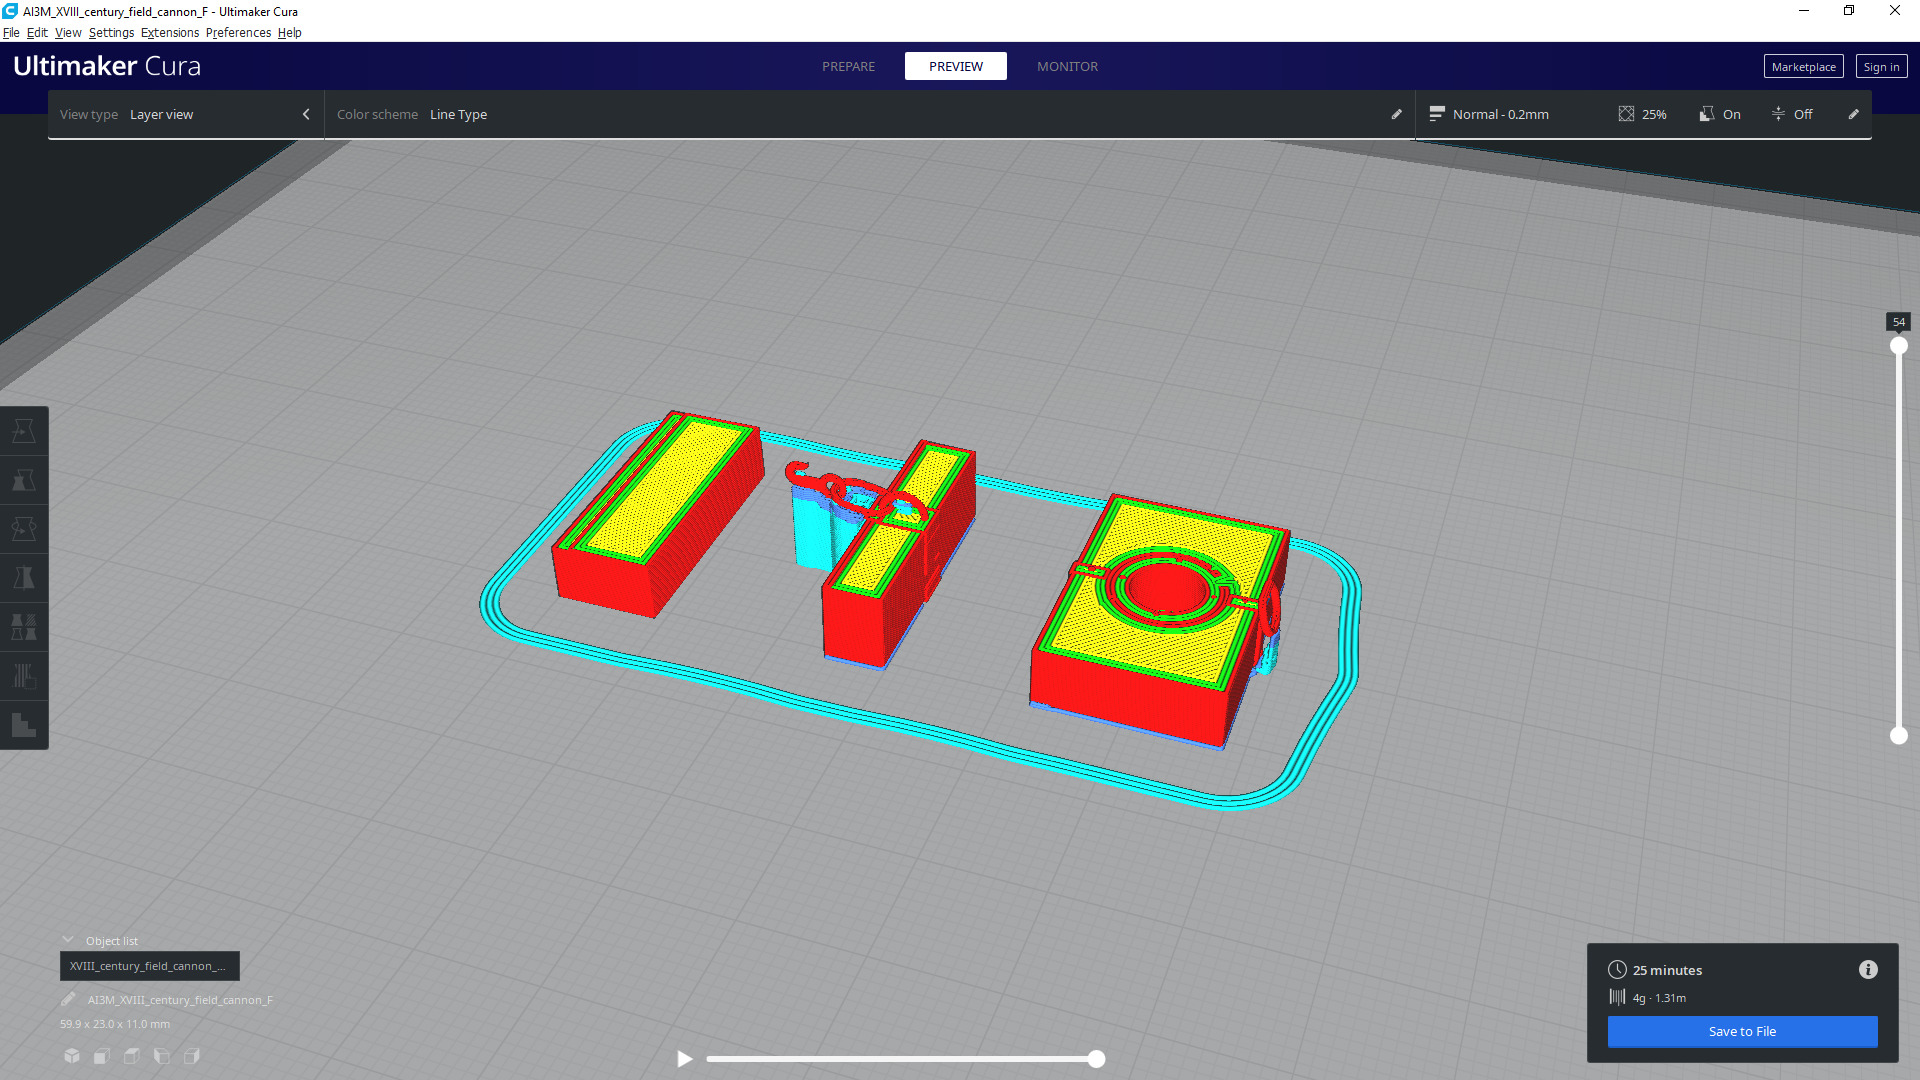
Task: Switch to the PREPARE stage tab
Action: (x=848, y=66)
